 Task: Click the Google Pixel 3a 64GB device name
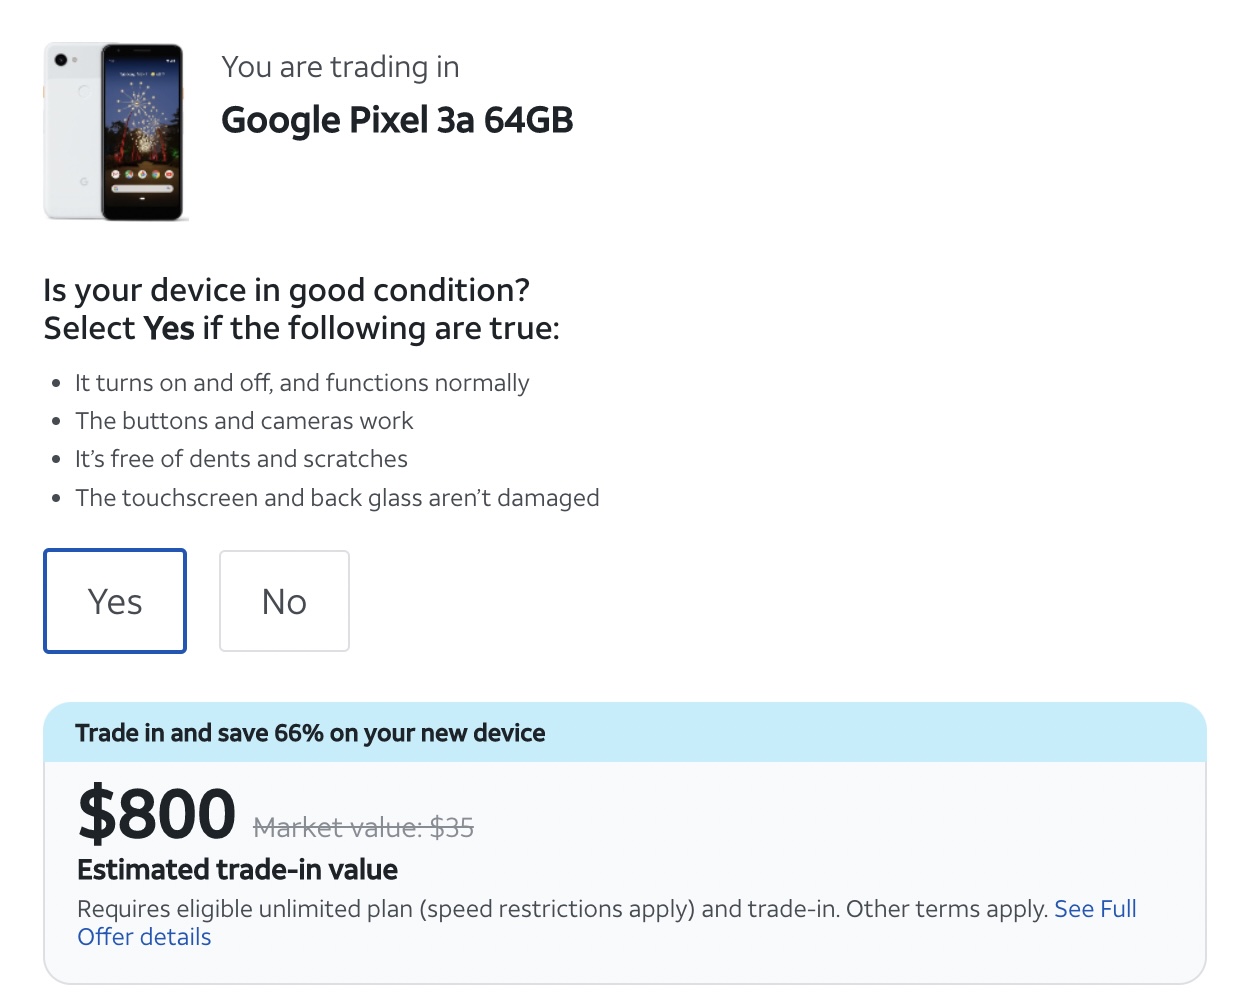[397, 120]
